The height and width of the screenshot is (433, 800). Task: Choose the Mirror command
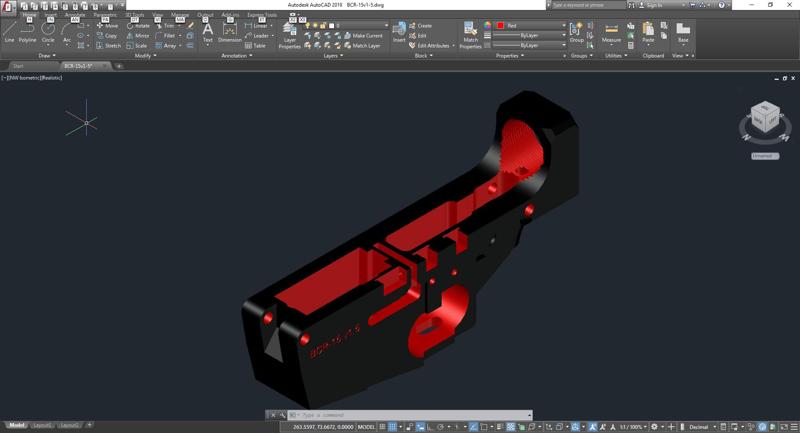coord(138,36)
